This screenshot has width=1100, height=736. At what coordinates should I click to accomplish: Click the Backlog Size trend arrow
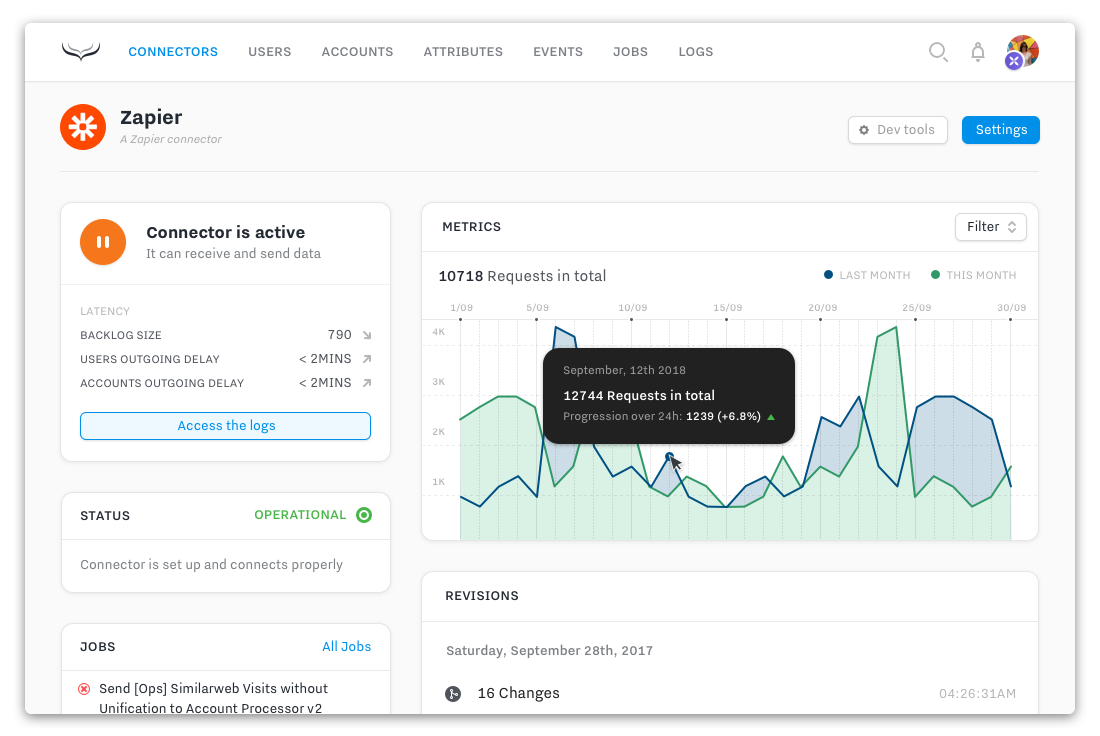[367, 335]
